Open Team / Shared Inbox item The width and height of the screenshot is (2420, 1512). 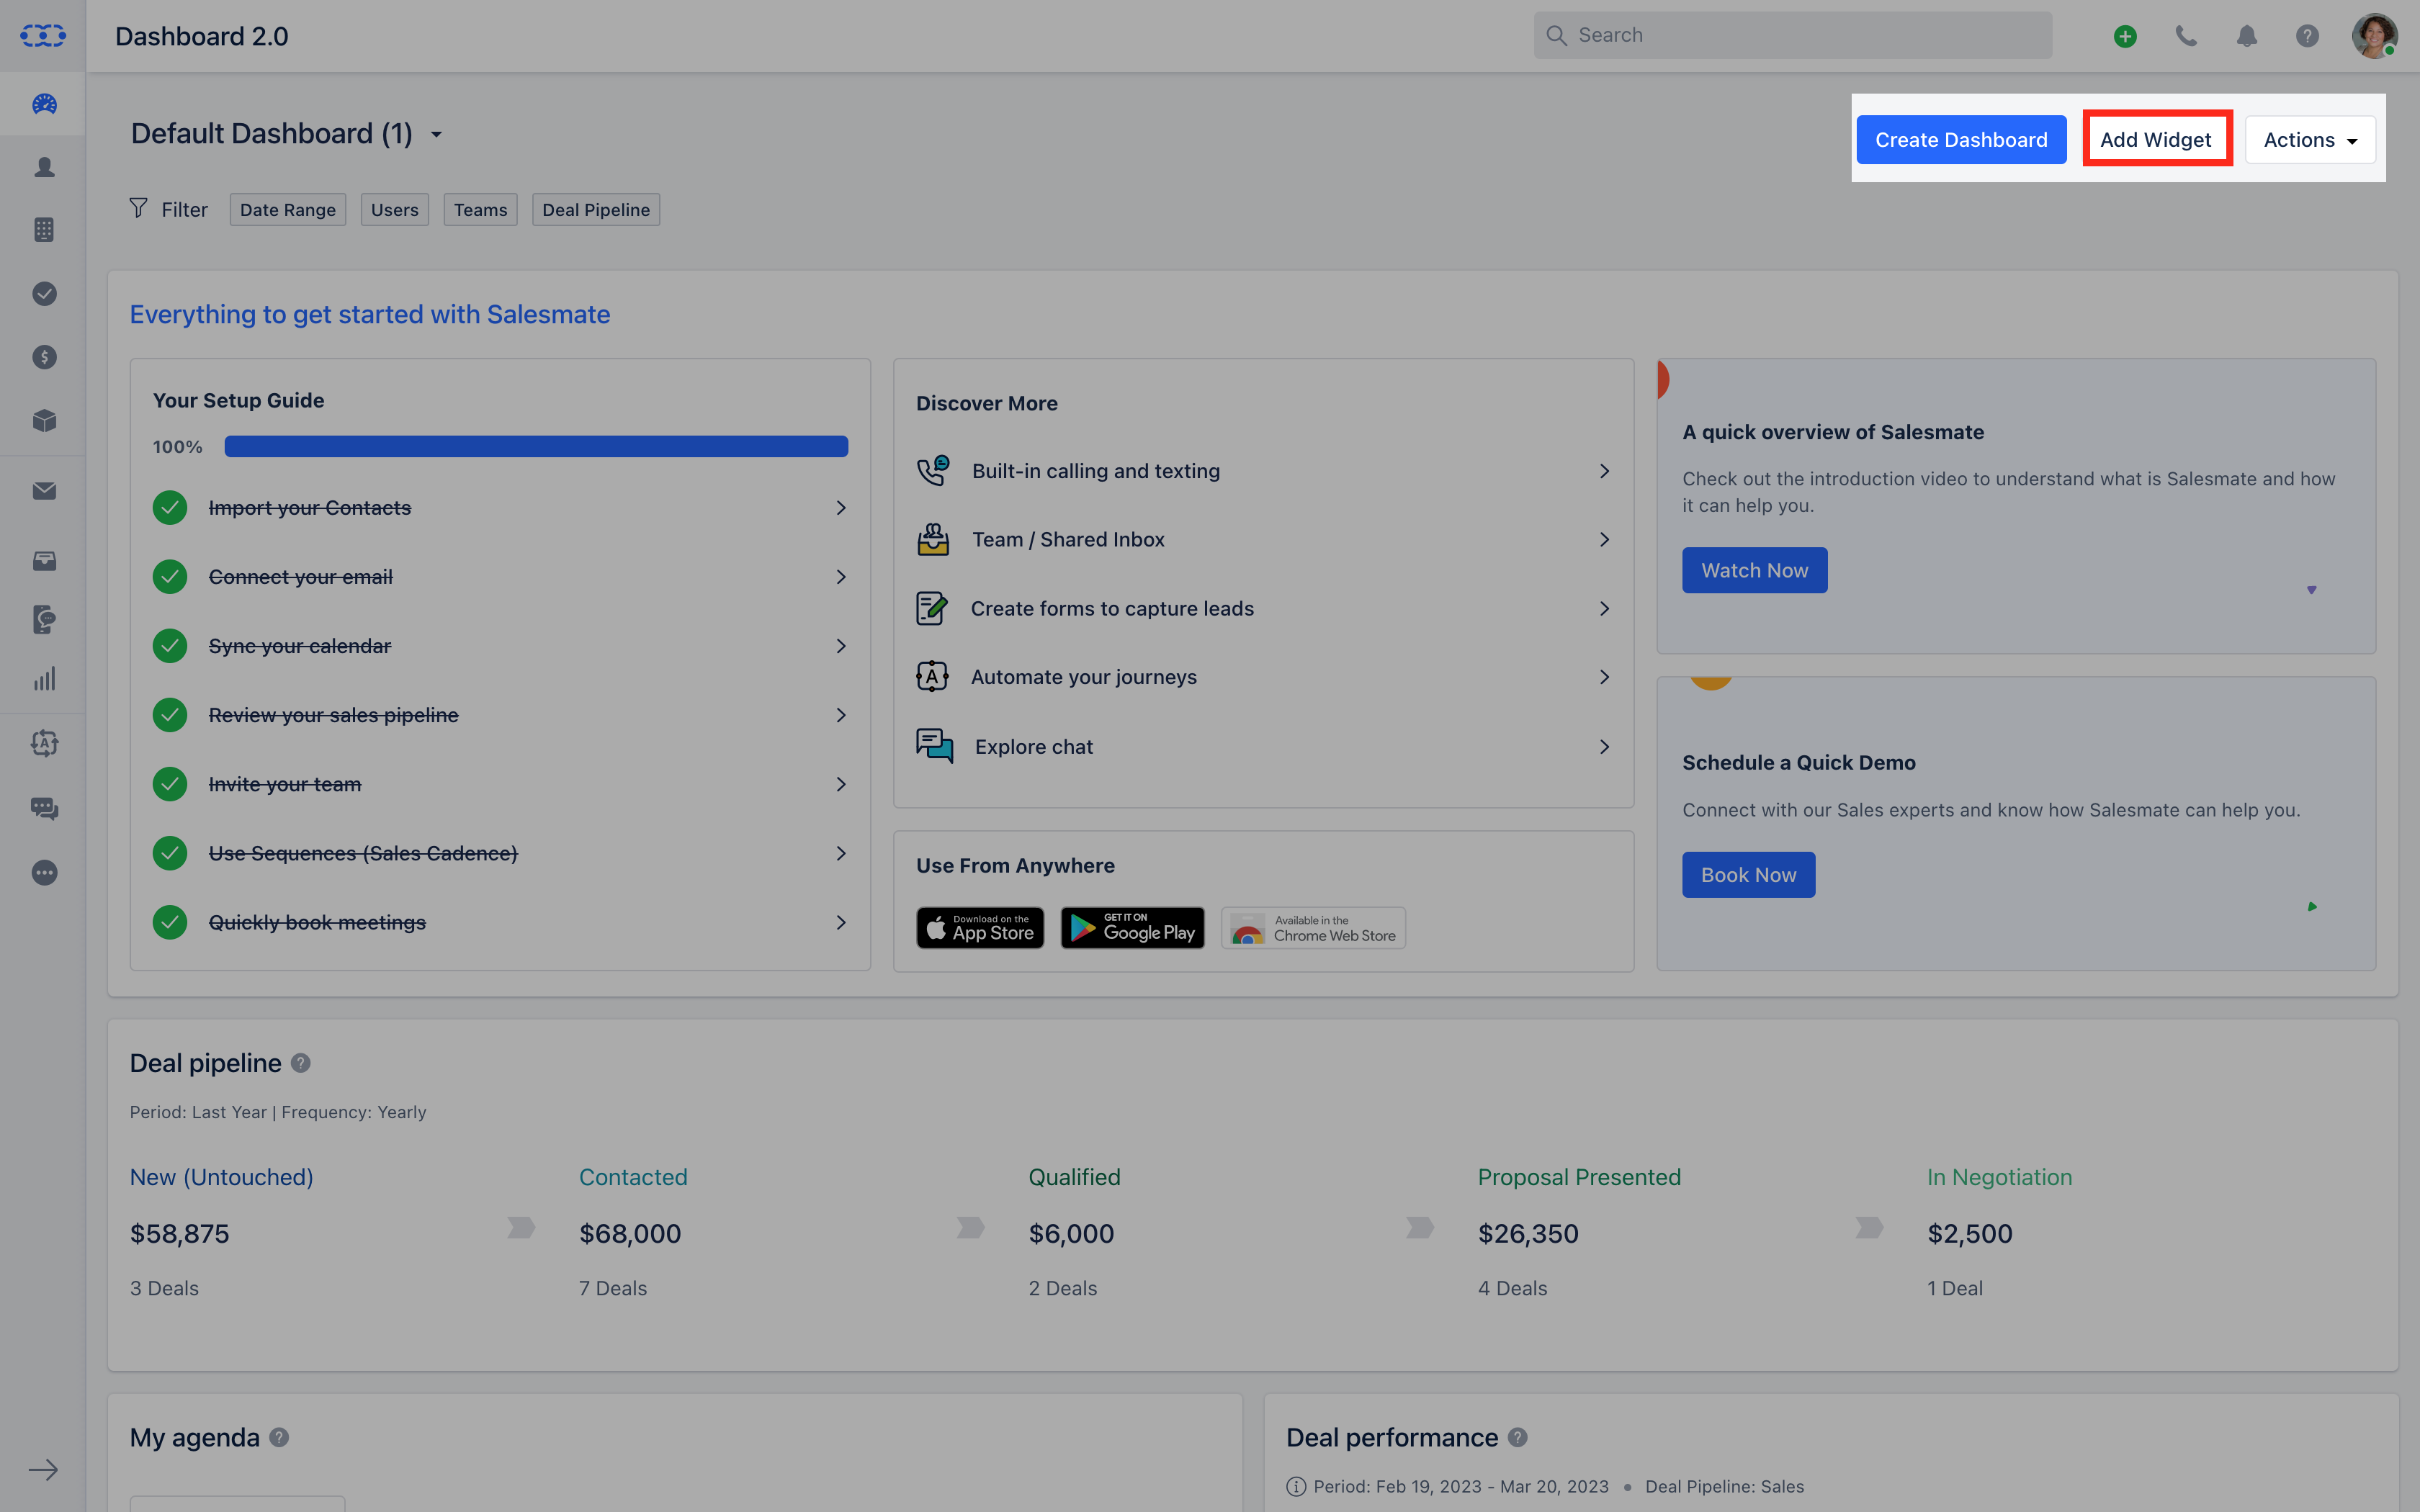tap(1263, 540)
